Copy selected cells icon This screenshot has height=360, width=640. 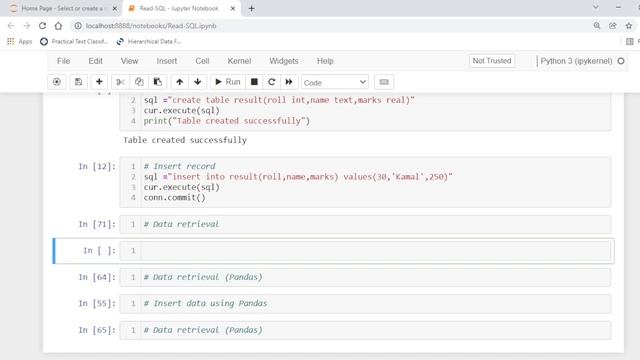point(139,82)
